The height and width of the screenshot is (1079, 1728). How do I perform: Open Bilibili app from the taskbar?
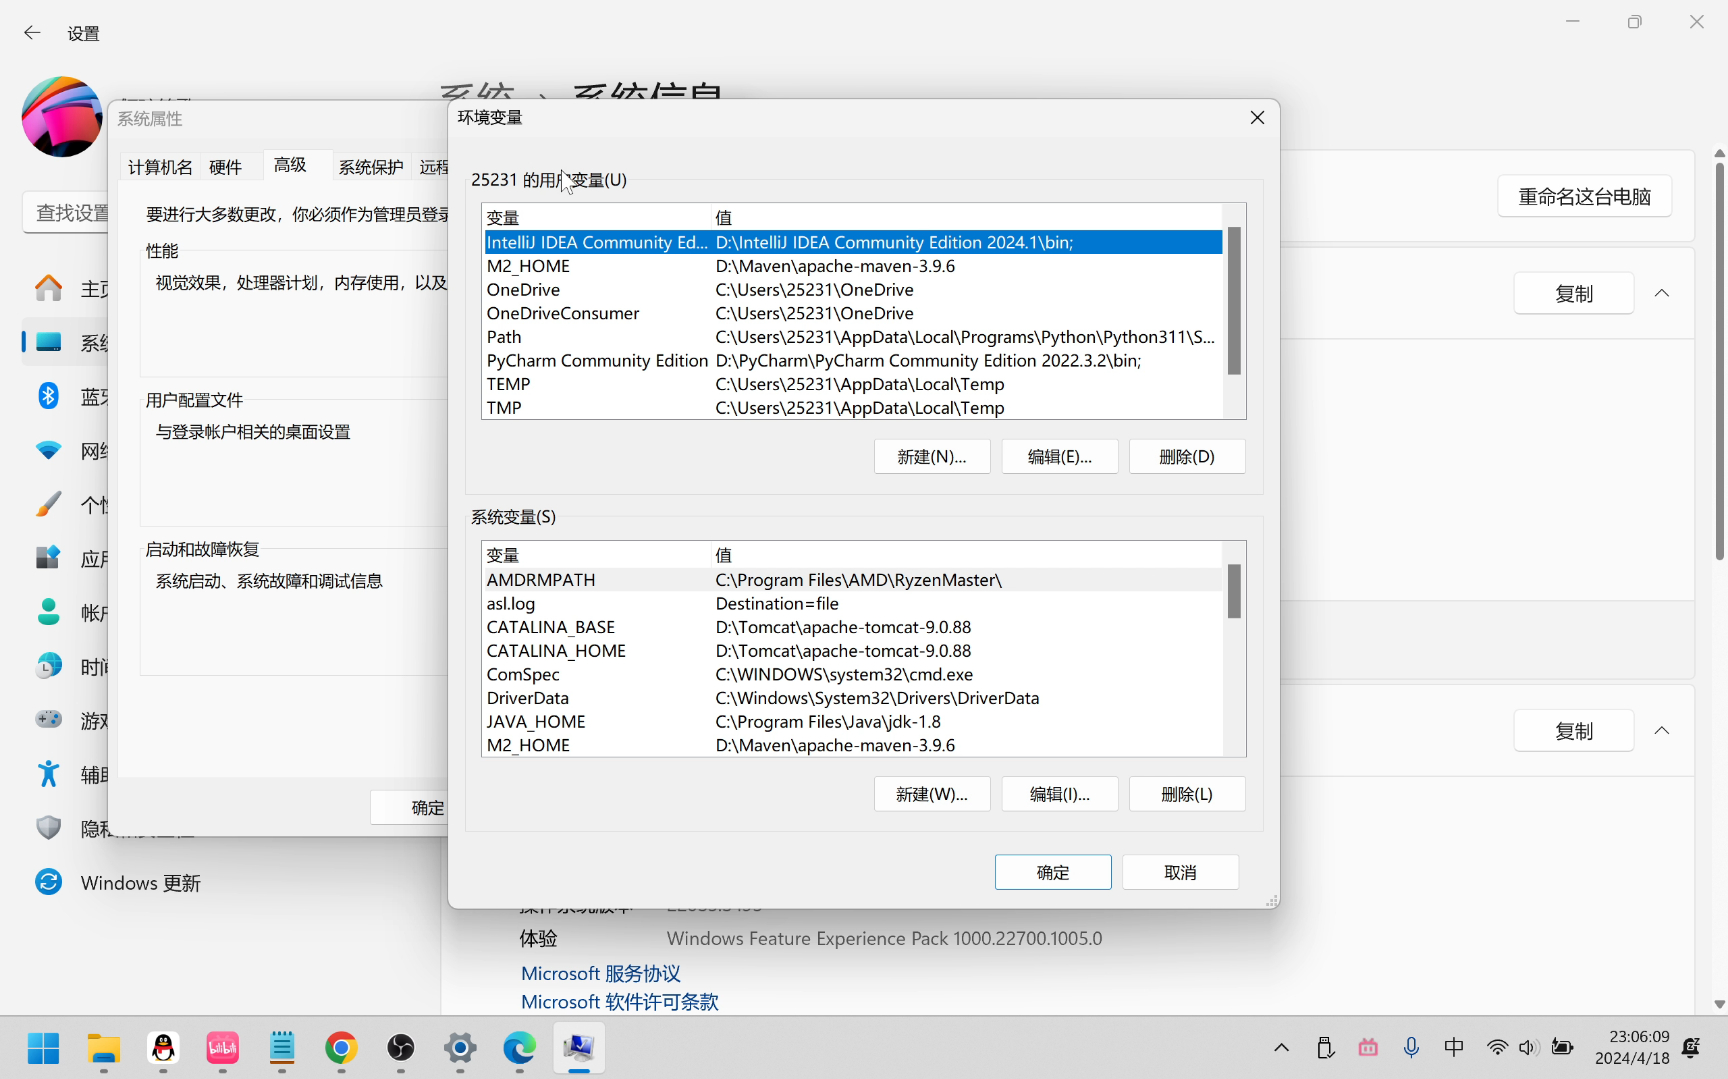(222, 1048)
